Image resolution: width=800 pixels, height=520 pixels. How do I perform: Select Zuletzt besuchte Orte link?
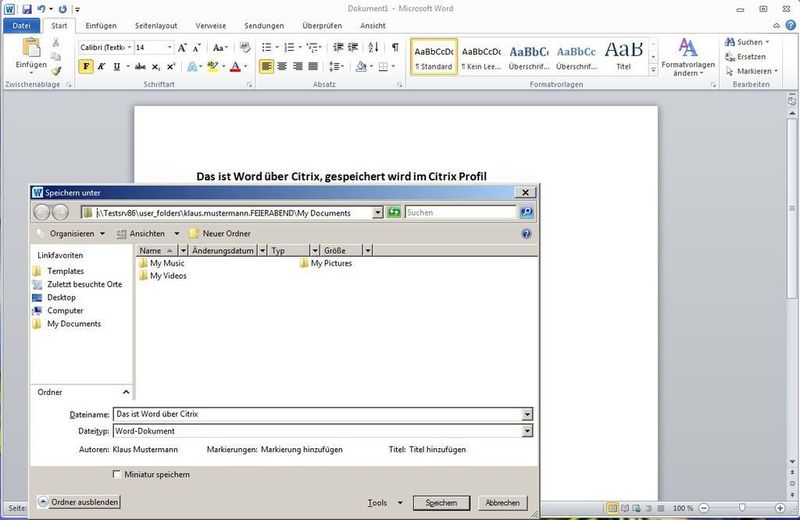pyautogui.click(x=78, y=284)
